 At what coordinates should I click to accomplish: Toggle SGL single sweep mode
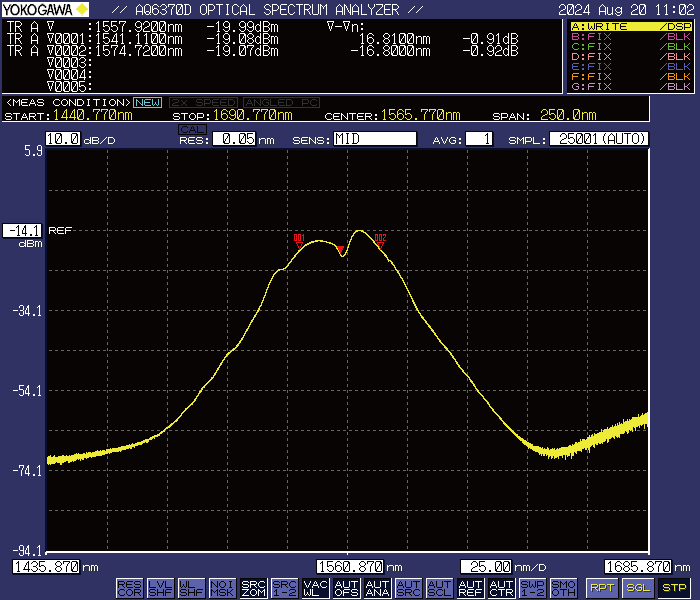tap(637, 588)
